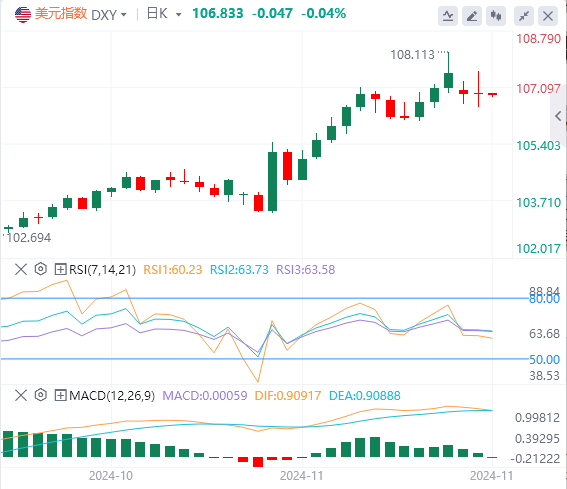Click the 102.017 price axis label
Viewport: 567px width, 489px height.
tap(538, 249)
